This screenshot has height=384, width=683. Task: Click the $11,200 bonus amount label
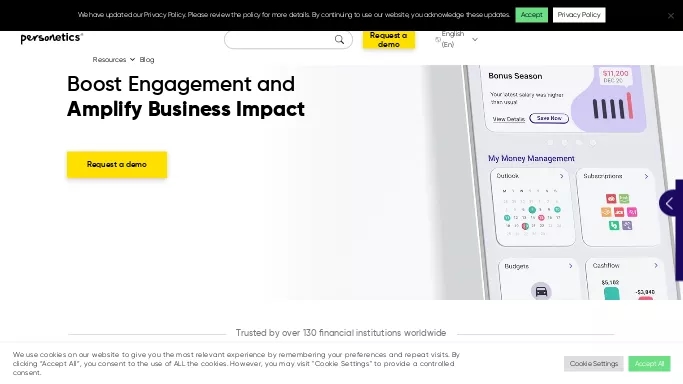pyautogui.click(x=615, y=74)
